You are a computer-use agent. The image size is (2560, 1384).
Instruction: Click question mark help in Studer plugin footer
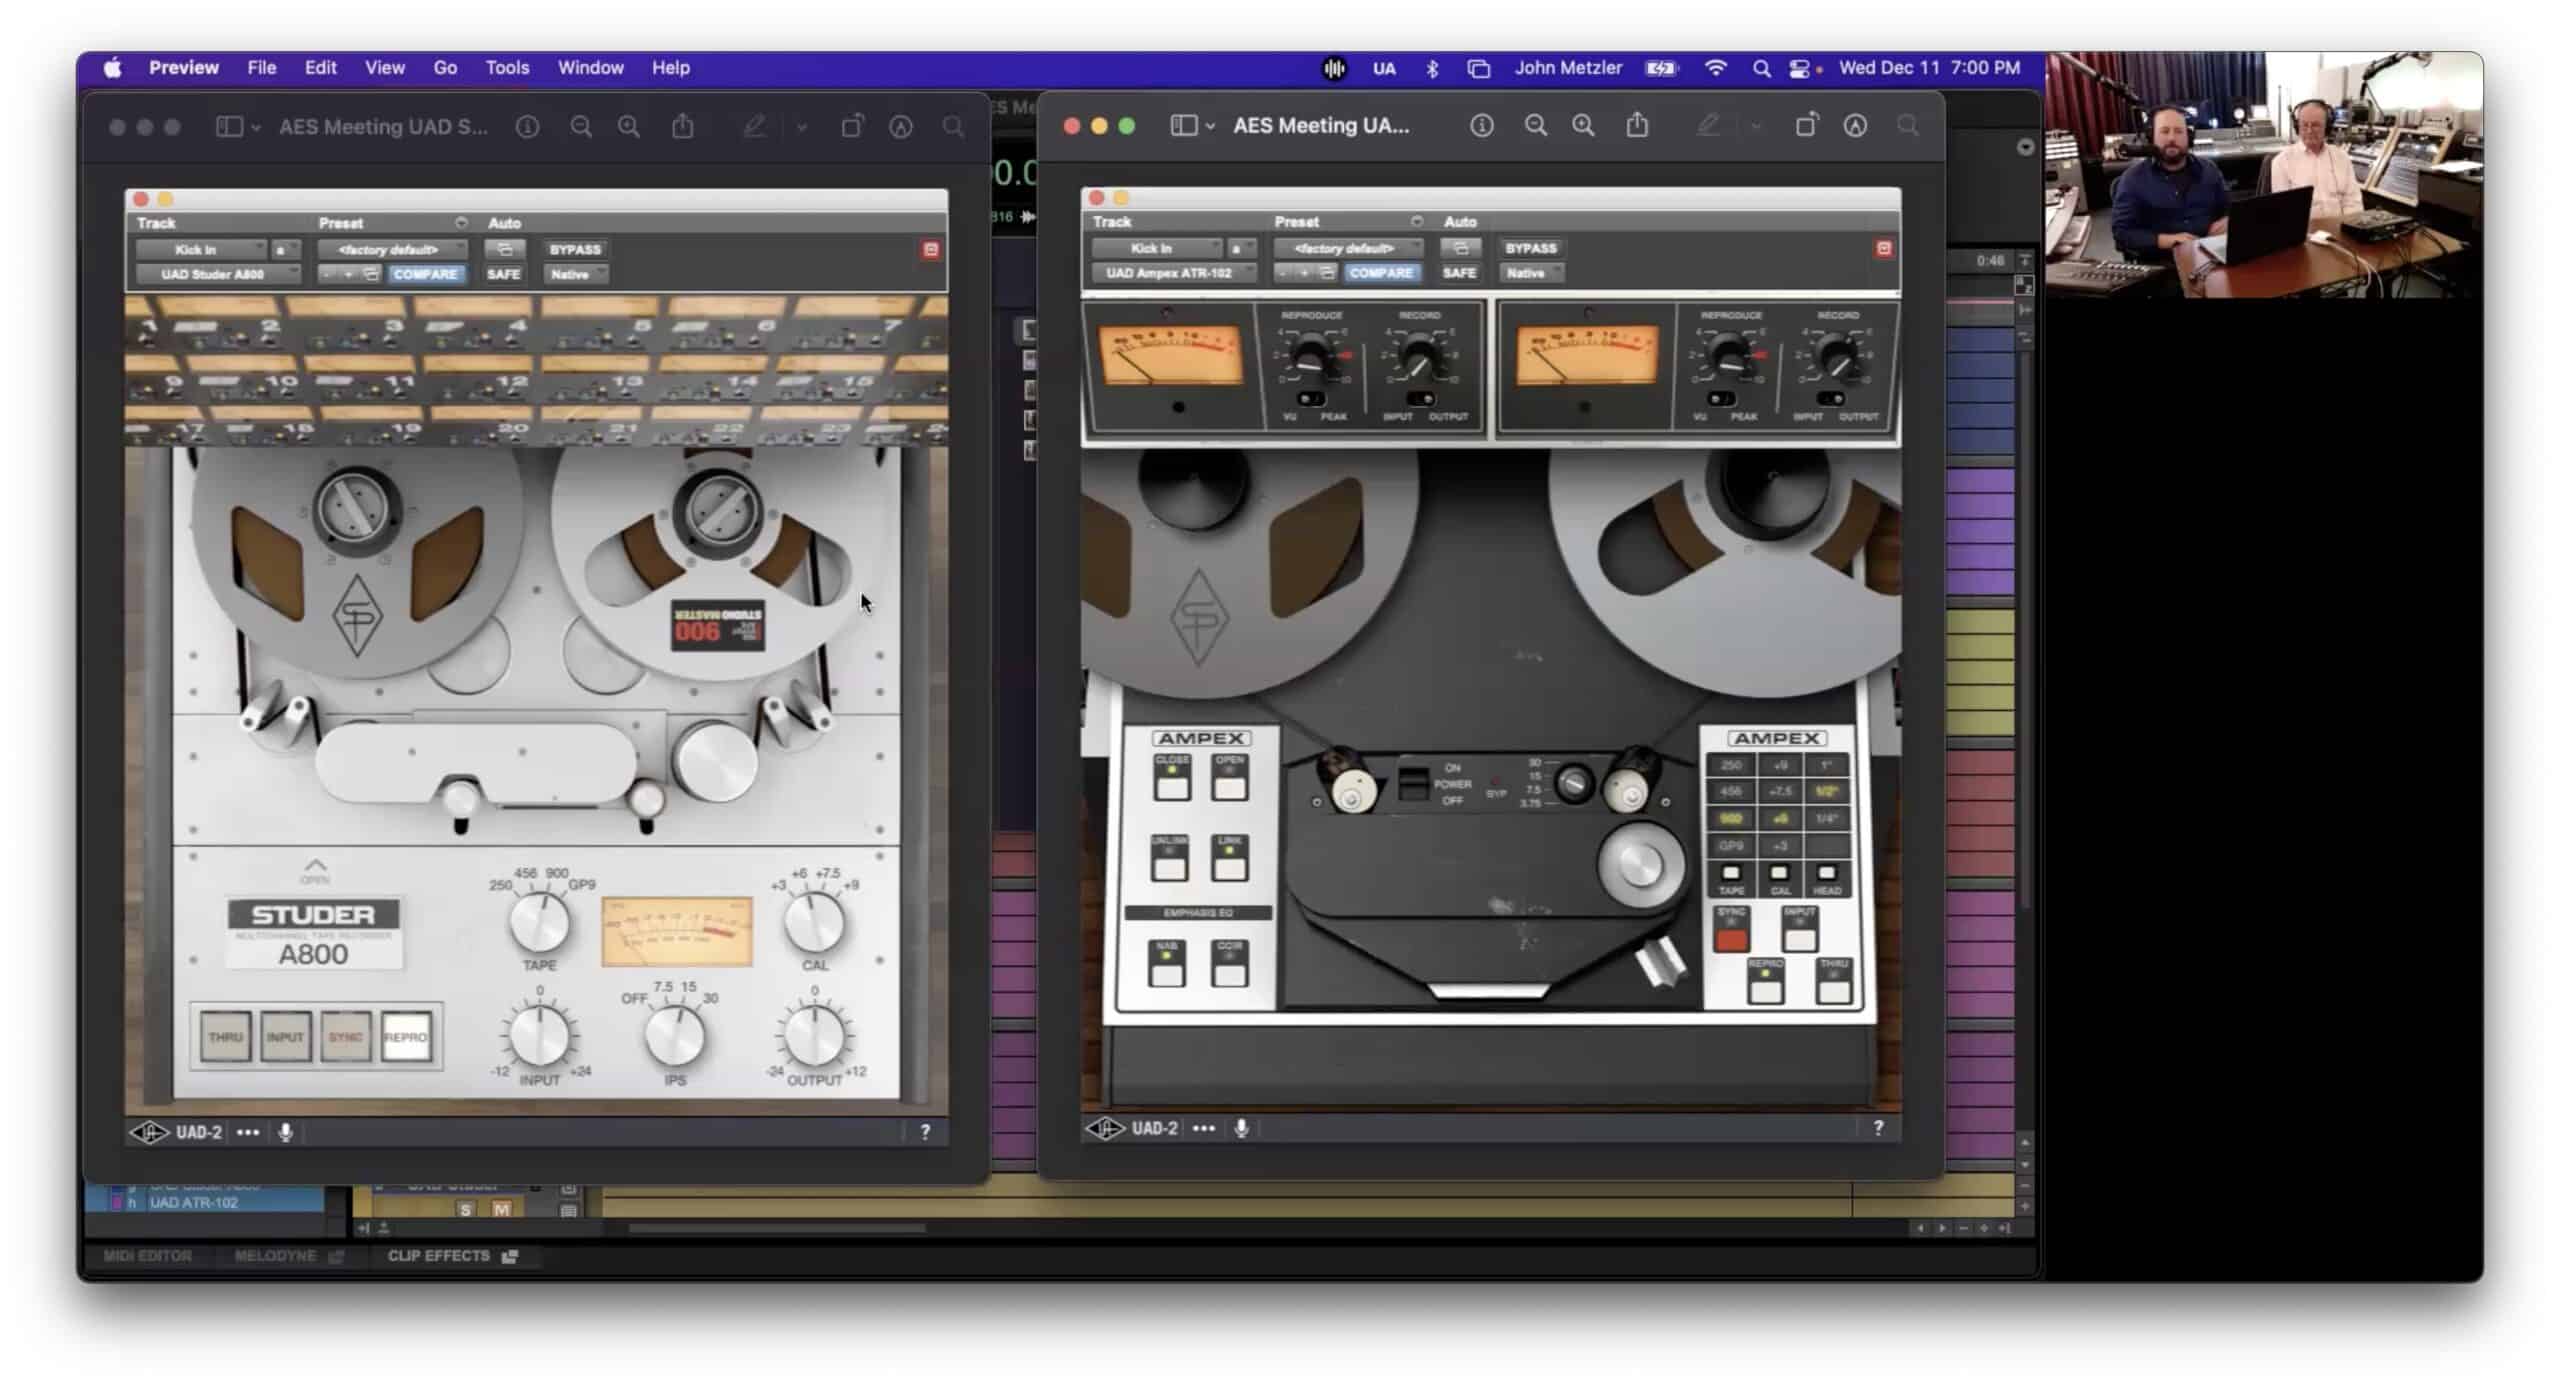point(925,1132)
